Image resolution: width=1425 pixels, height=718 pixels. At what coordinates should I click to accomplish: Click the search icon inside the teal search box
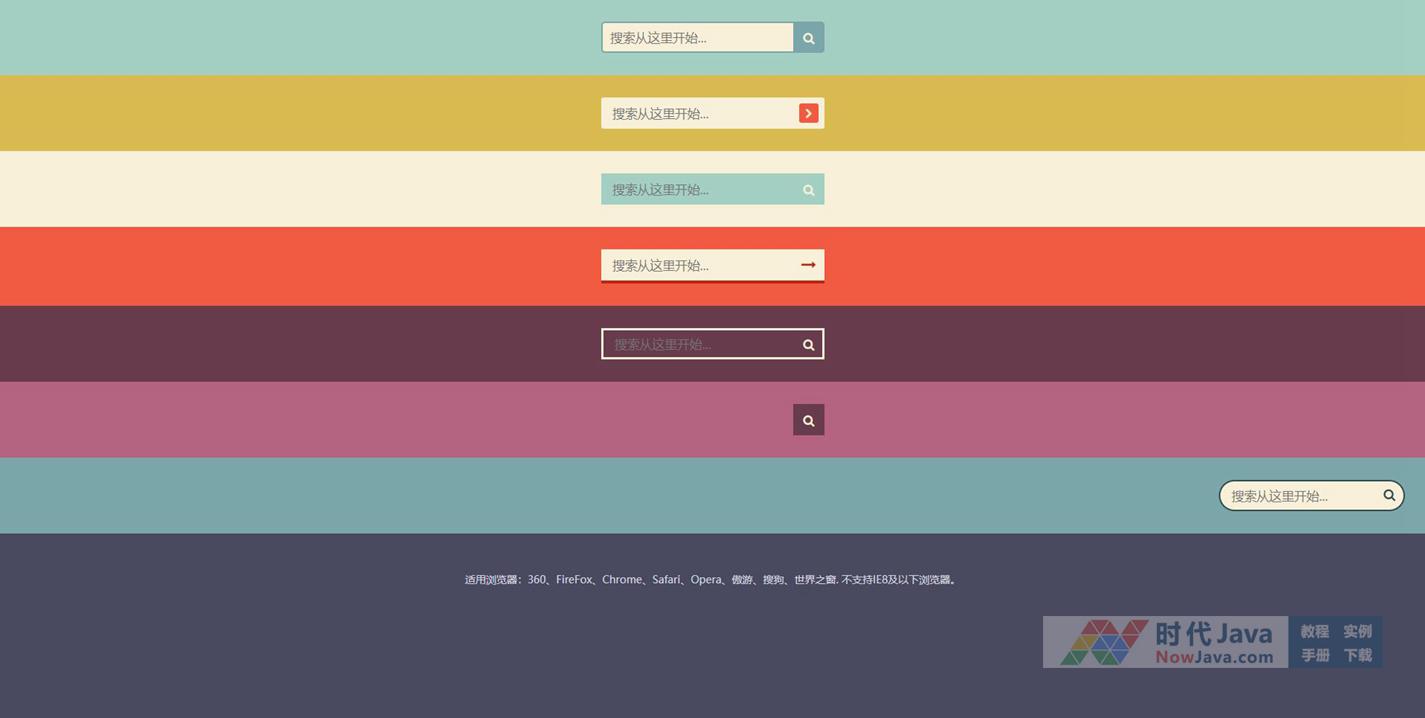[x=808, y=190]
